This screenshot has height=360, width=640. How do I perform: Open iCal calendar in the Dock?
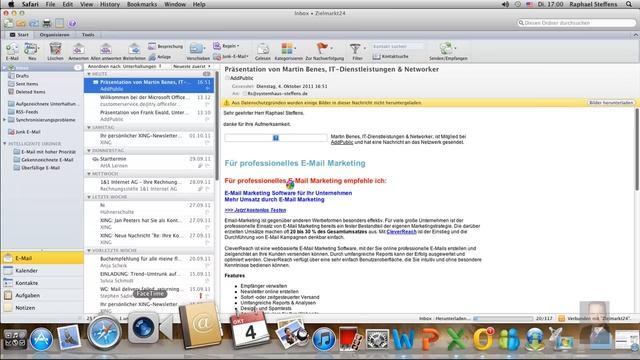click(250, 329)
